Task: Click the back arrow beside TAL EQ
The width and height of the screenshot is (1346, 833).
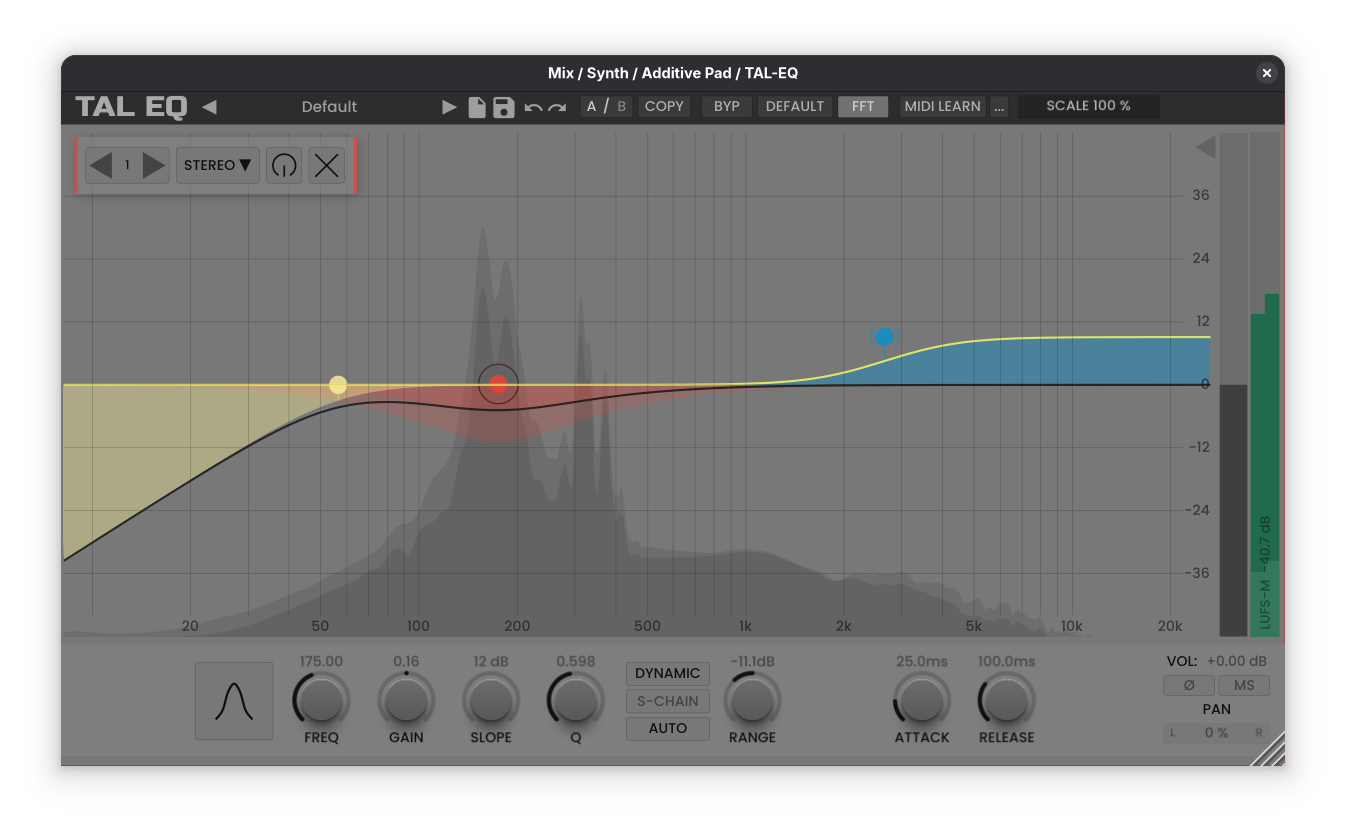Action: pos(209,106)
